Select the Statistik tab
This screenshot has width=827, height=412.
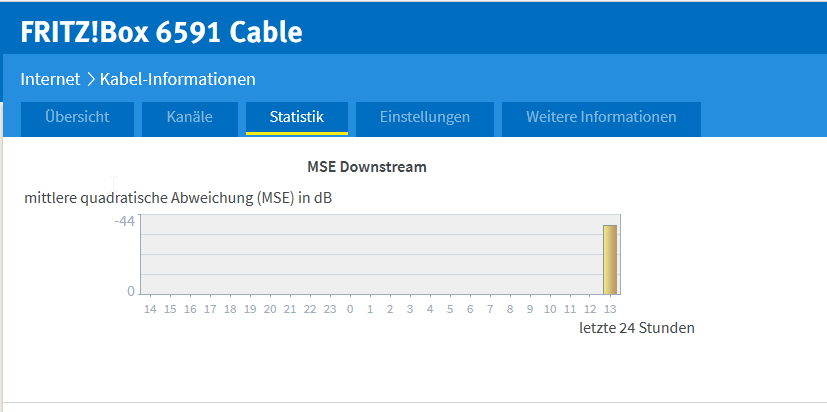pyautogui.click(x=297, y=117)
